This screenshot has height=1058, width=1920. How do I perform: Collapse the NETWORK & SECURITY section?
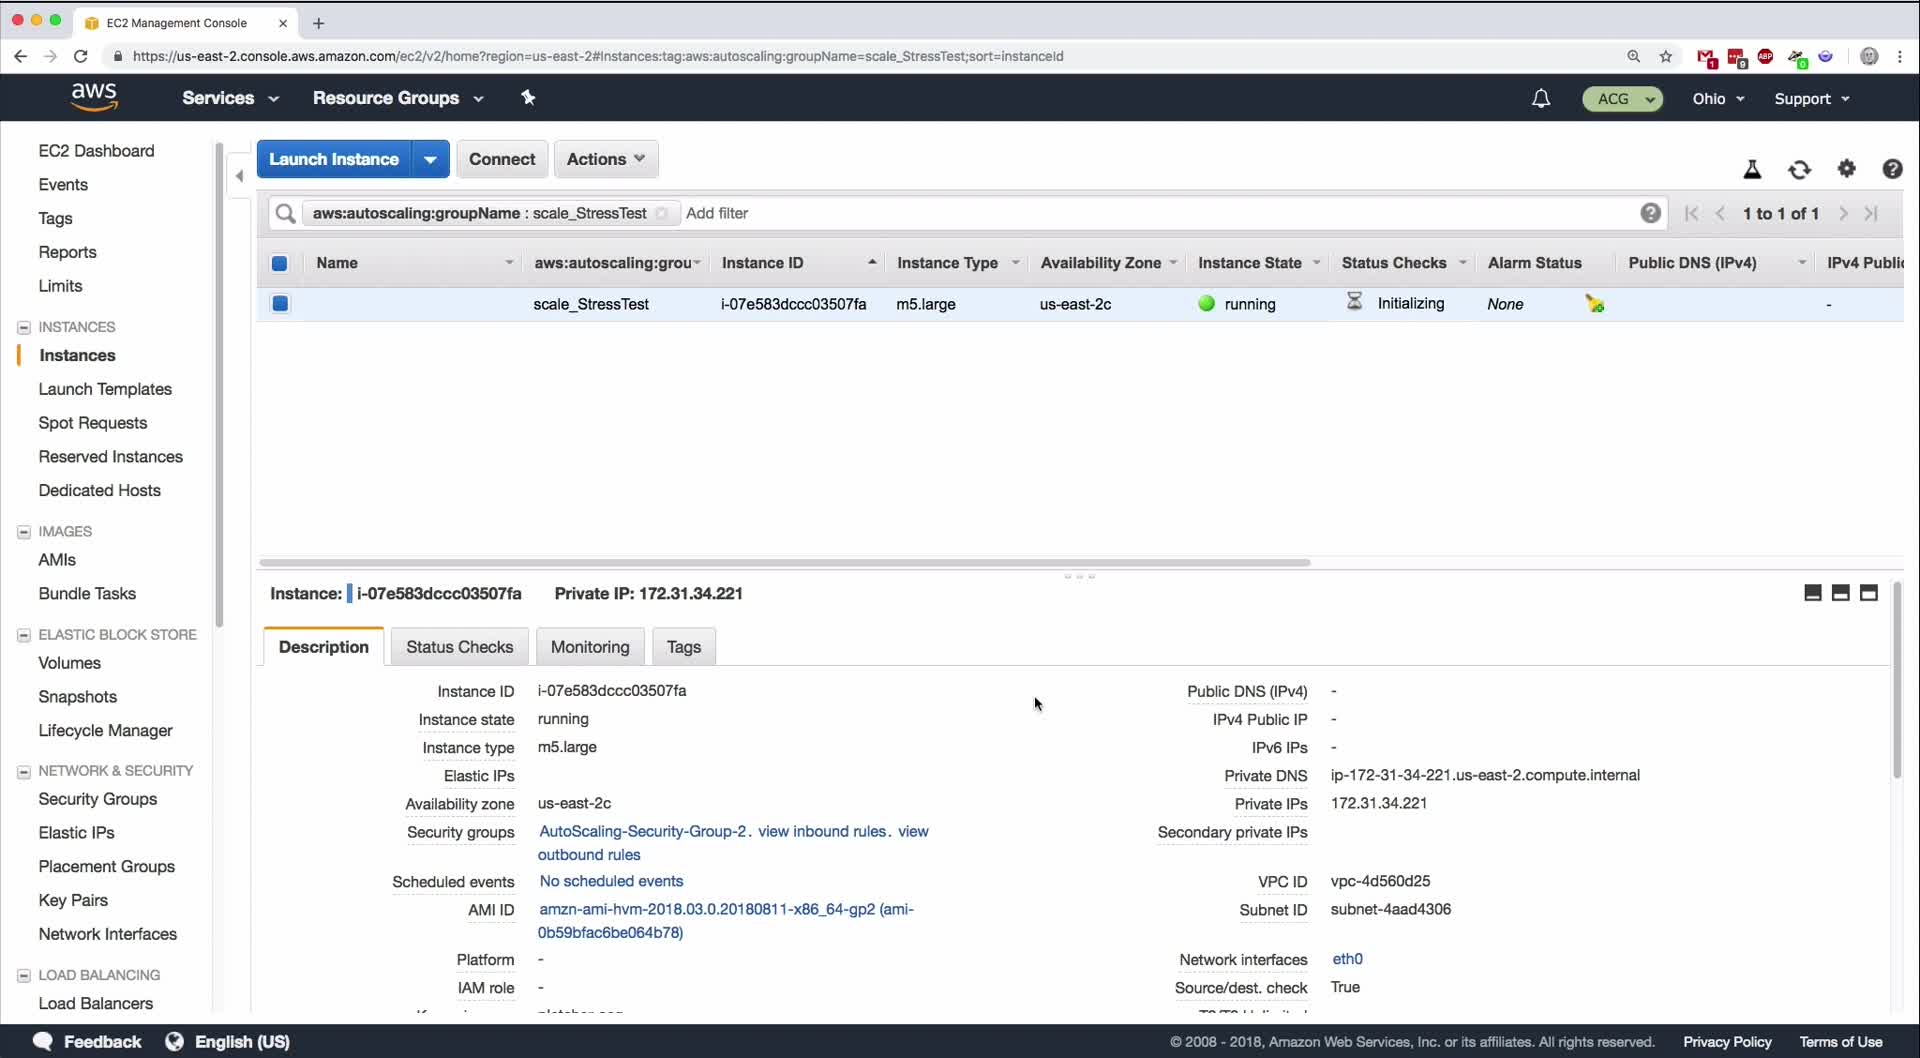coord(24,771)
